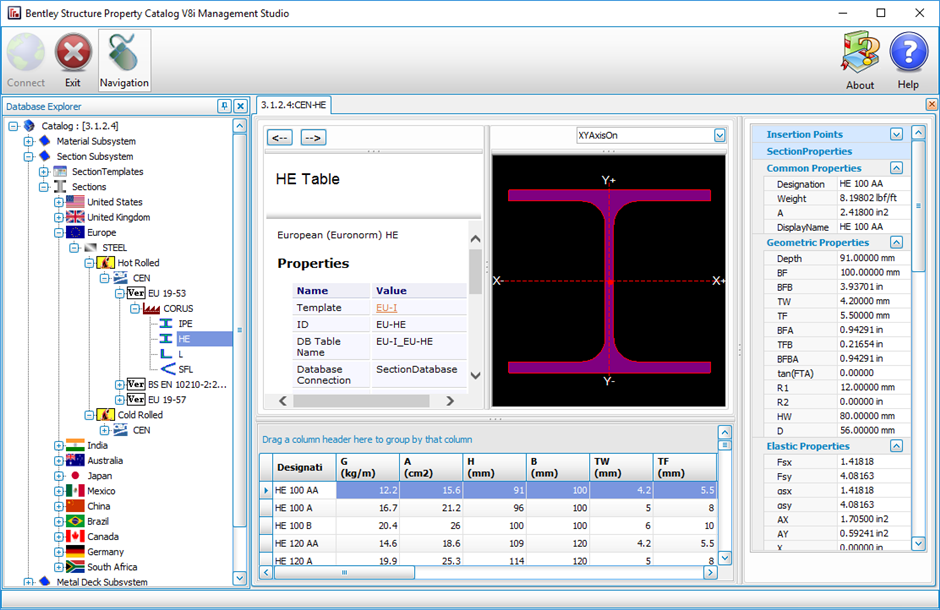Screen dimensions: 940x610
Task: Select the BS EN 10210-2:2... version item
Action: click(187, 385)
